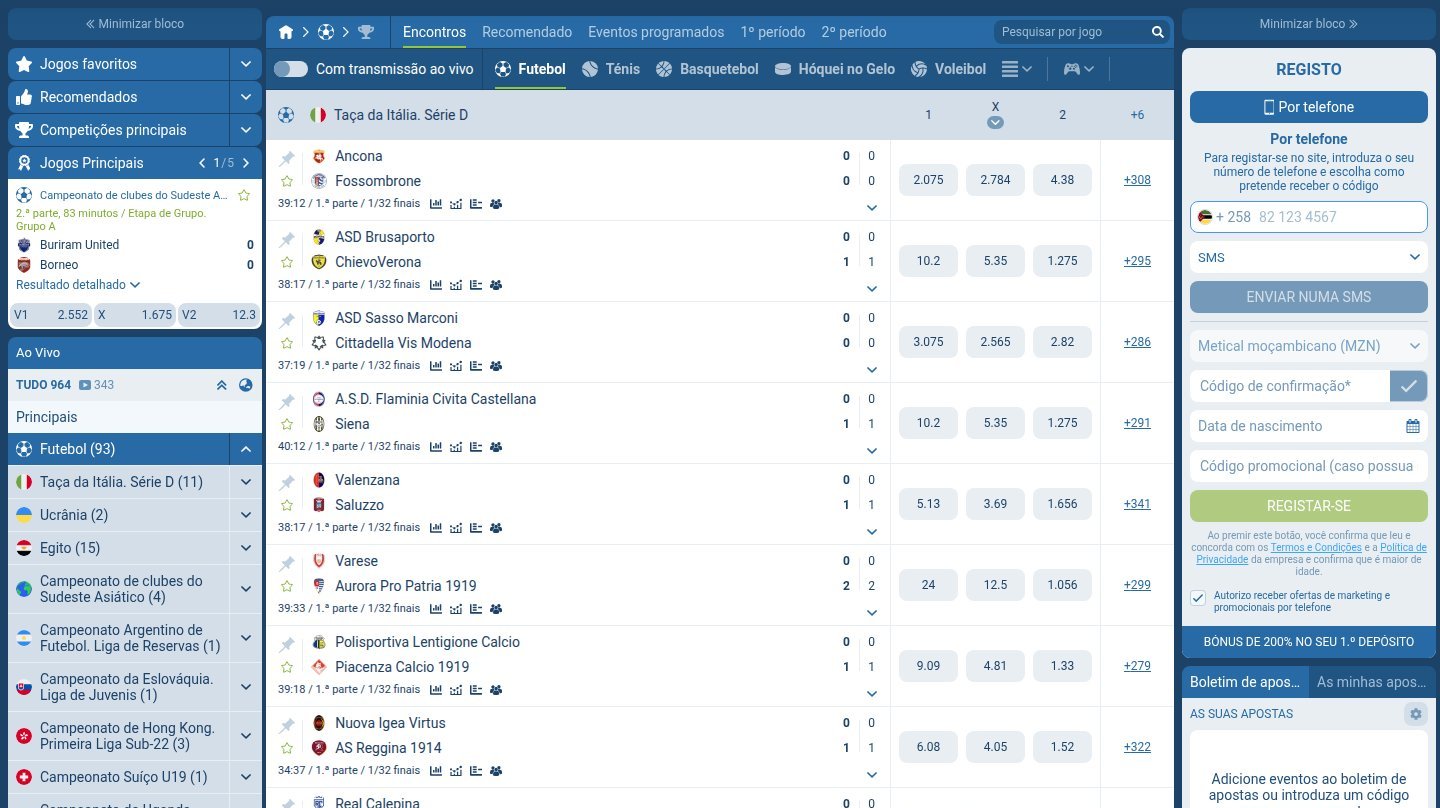Go to the home icon in breadcrumb
Viewport: 1440px width, 808px height.
[286, 32]
